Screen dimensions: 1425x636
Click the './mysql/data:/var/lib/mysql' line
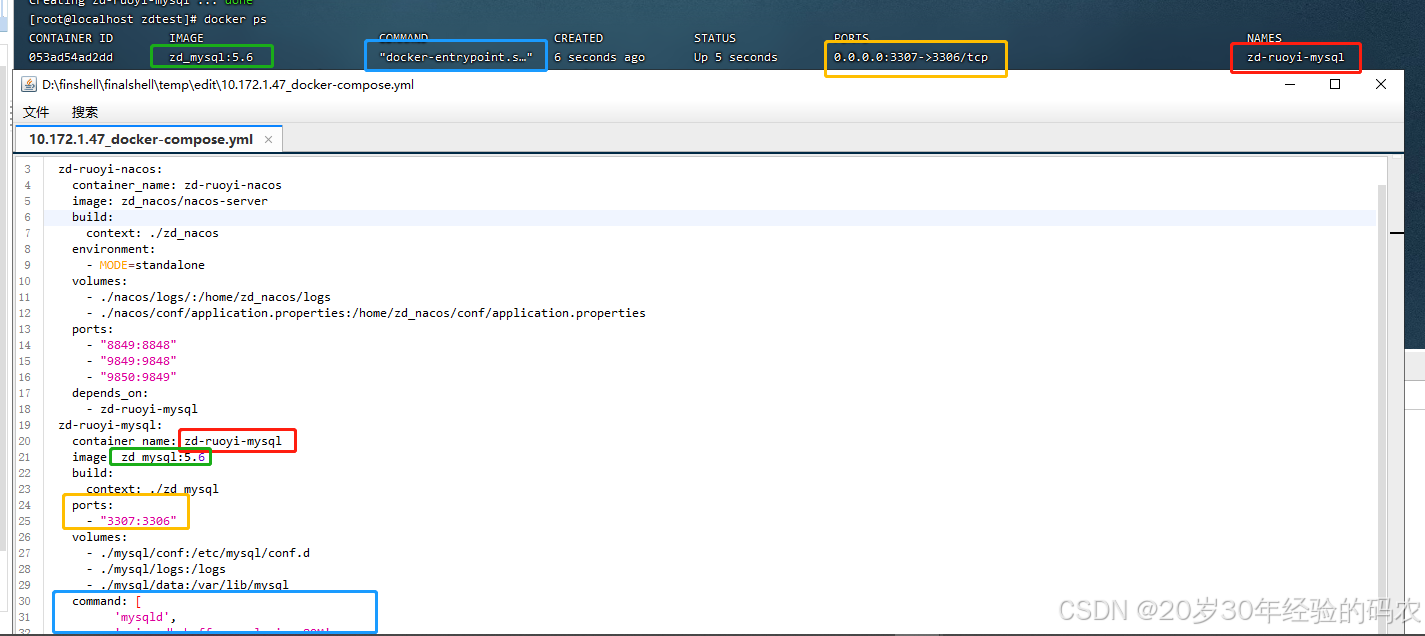pos(187,585)
